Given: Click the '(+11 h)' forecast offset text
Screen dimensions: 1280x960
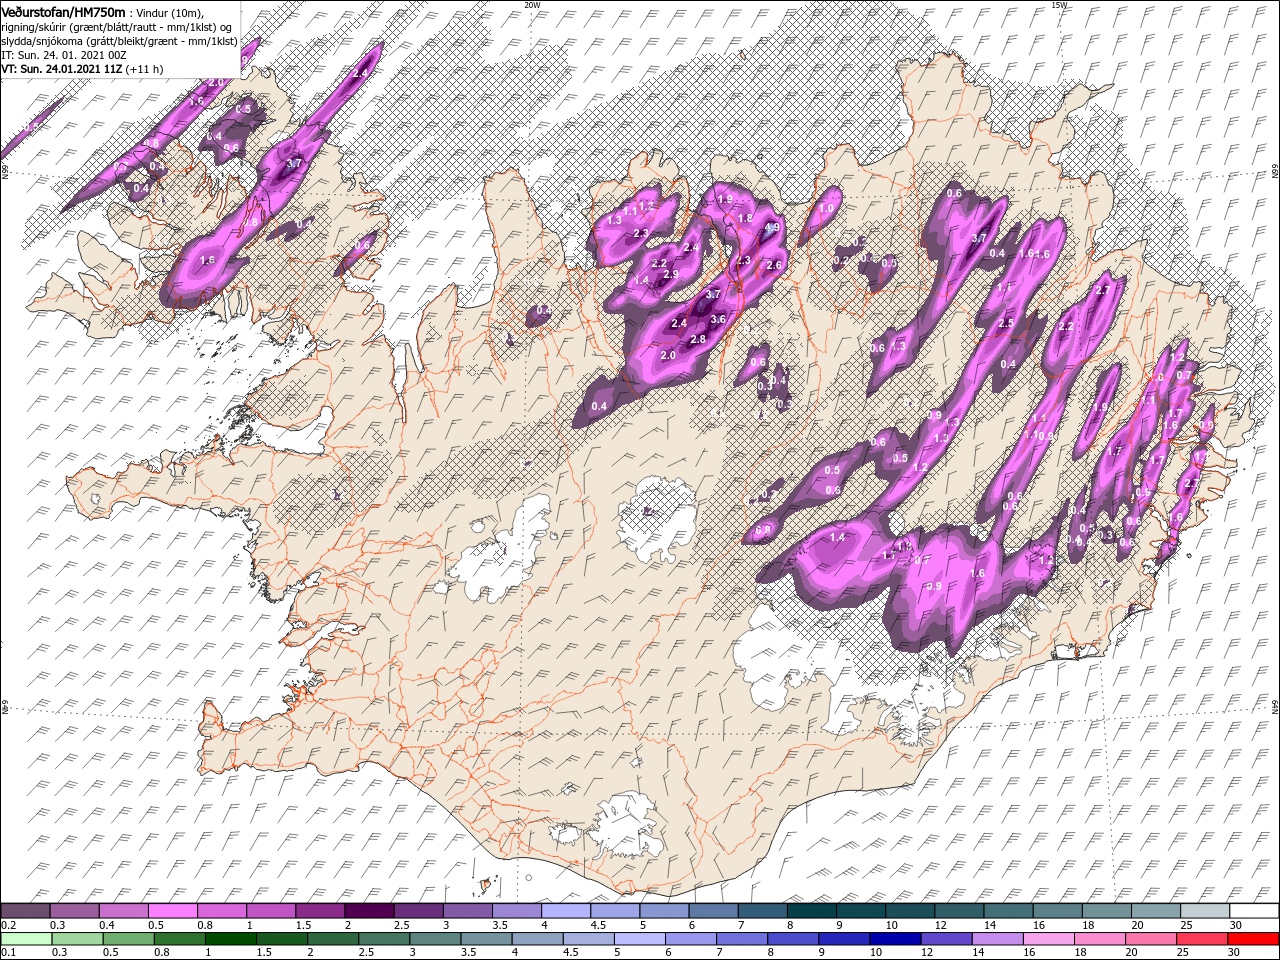Looking at the screenshot, I should coord(146,69).
